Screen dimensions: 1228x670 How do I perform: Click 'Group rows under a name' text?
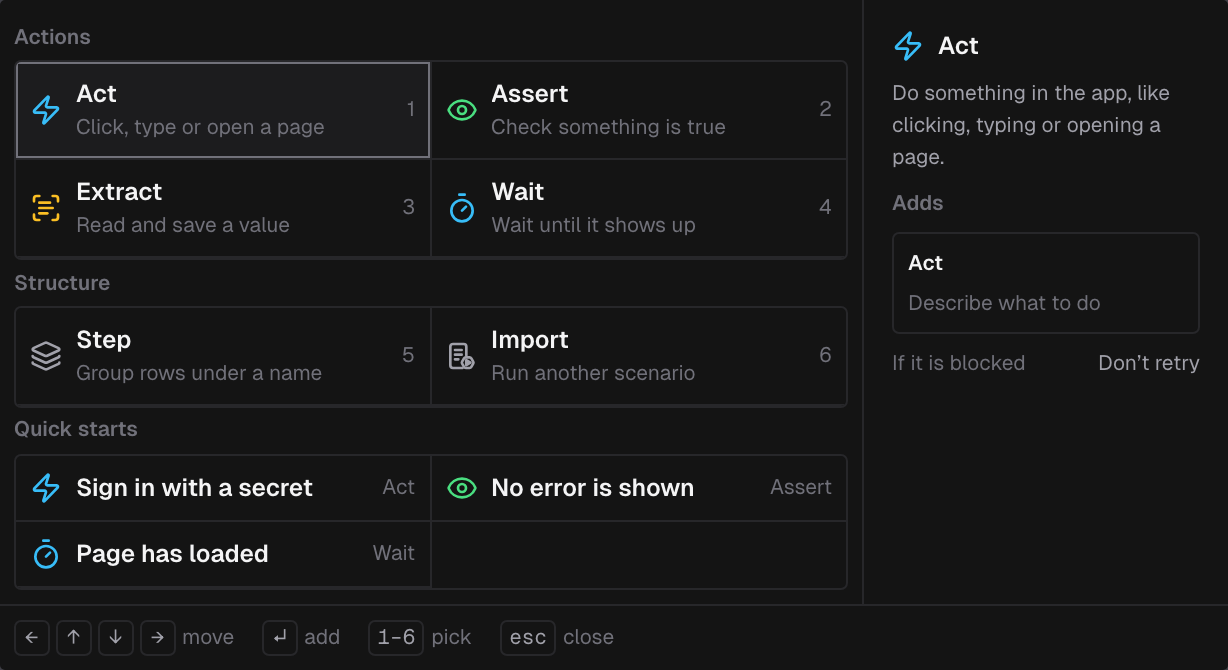[x=199, y=373]
